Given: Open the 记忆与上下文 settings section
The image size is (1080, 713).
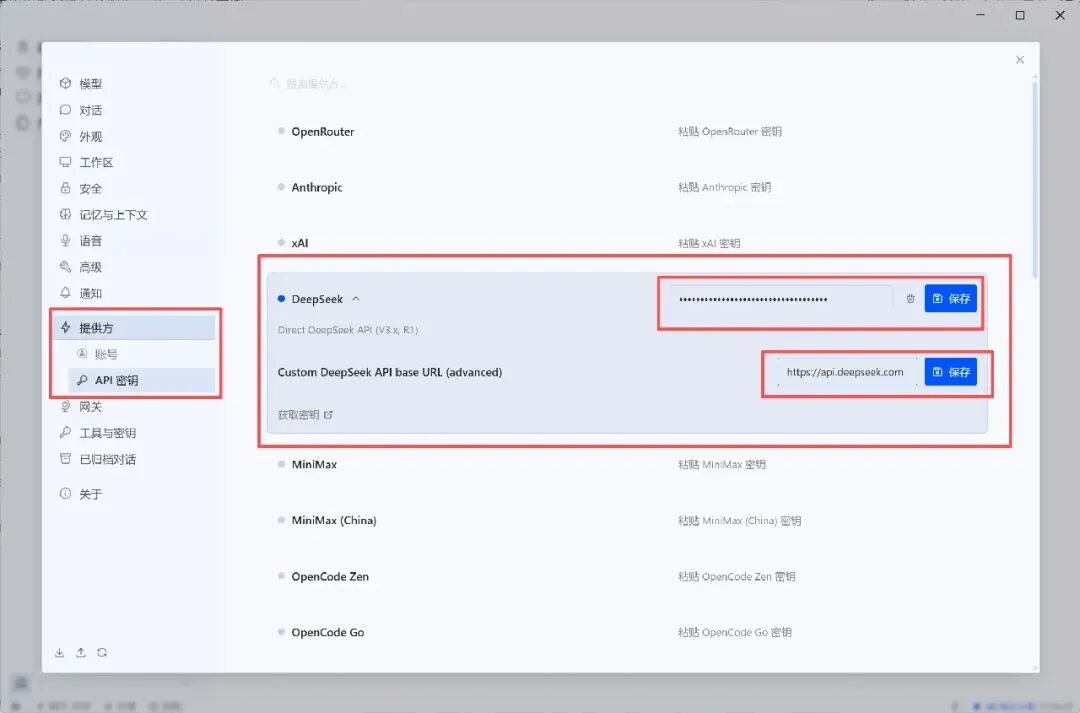Looking at the screenshot, I should pos(113,215).
